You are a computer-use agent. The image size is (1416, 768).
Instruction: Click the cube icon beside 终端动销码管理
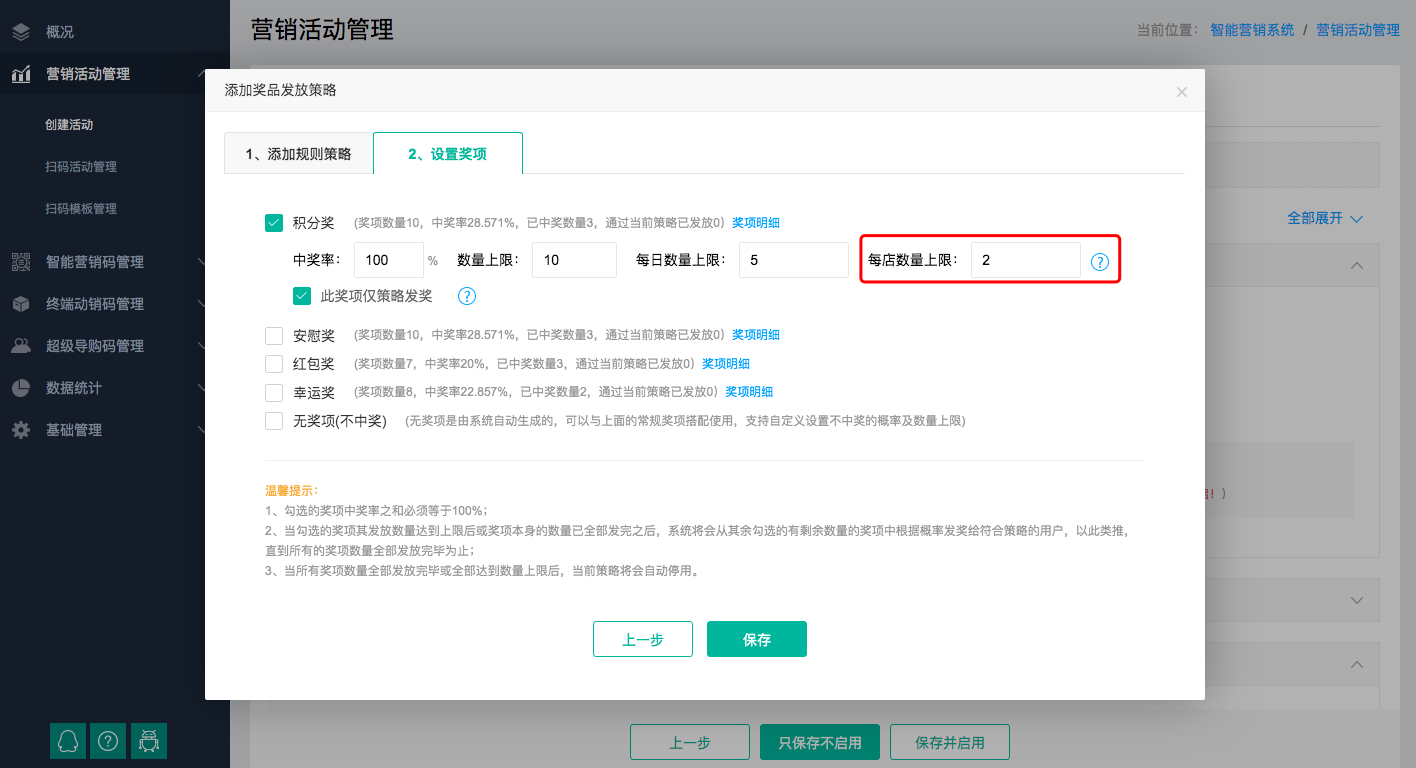click(x=21, y=304)
